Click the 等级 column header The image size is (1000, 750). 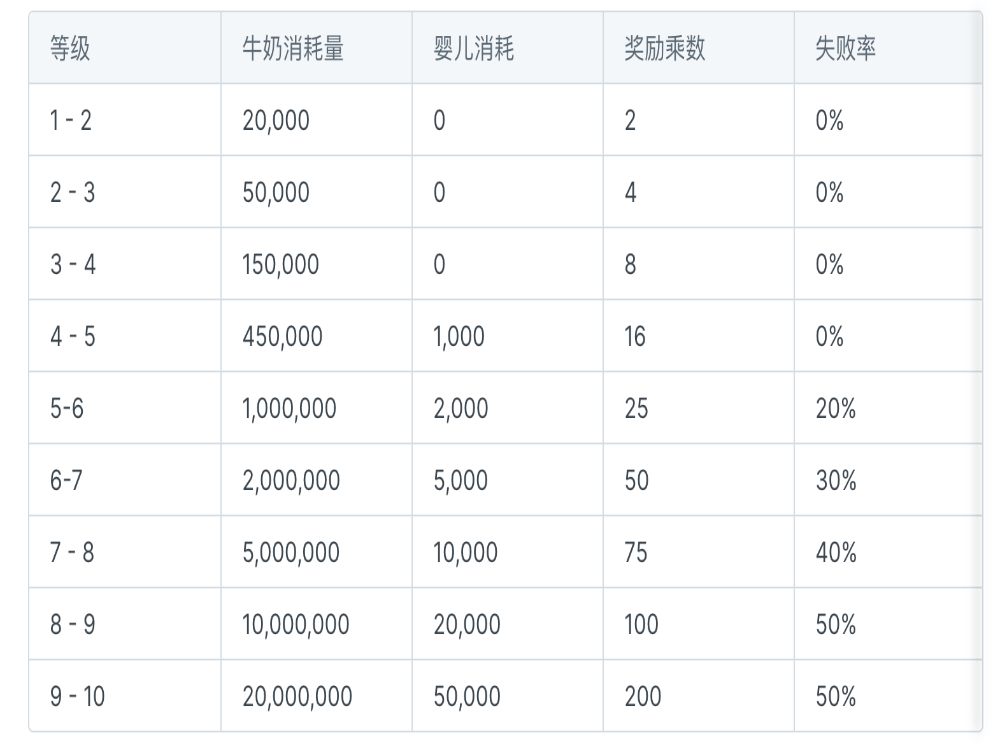point(125,48)
